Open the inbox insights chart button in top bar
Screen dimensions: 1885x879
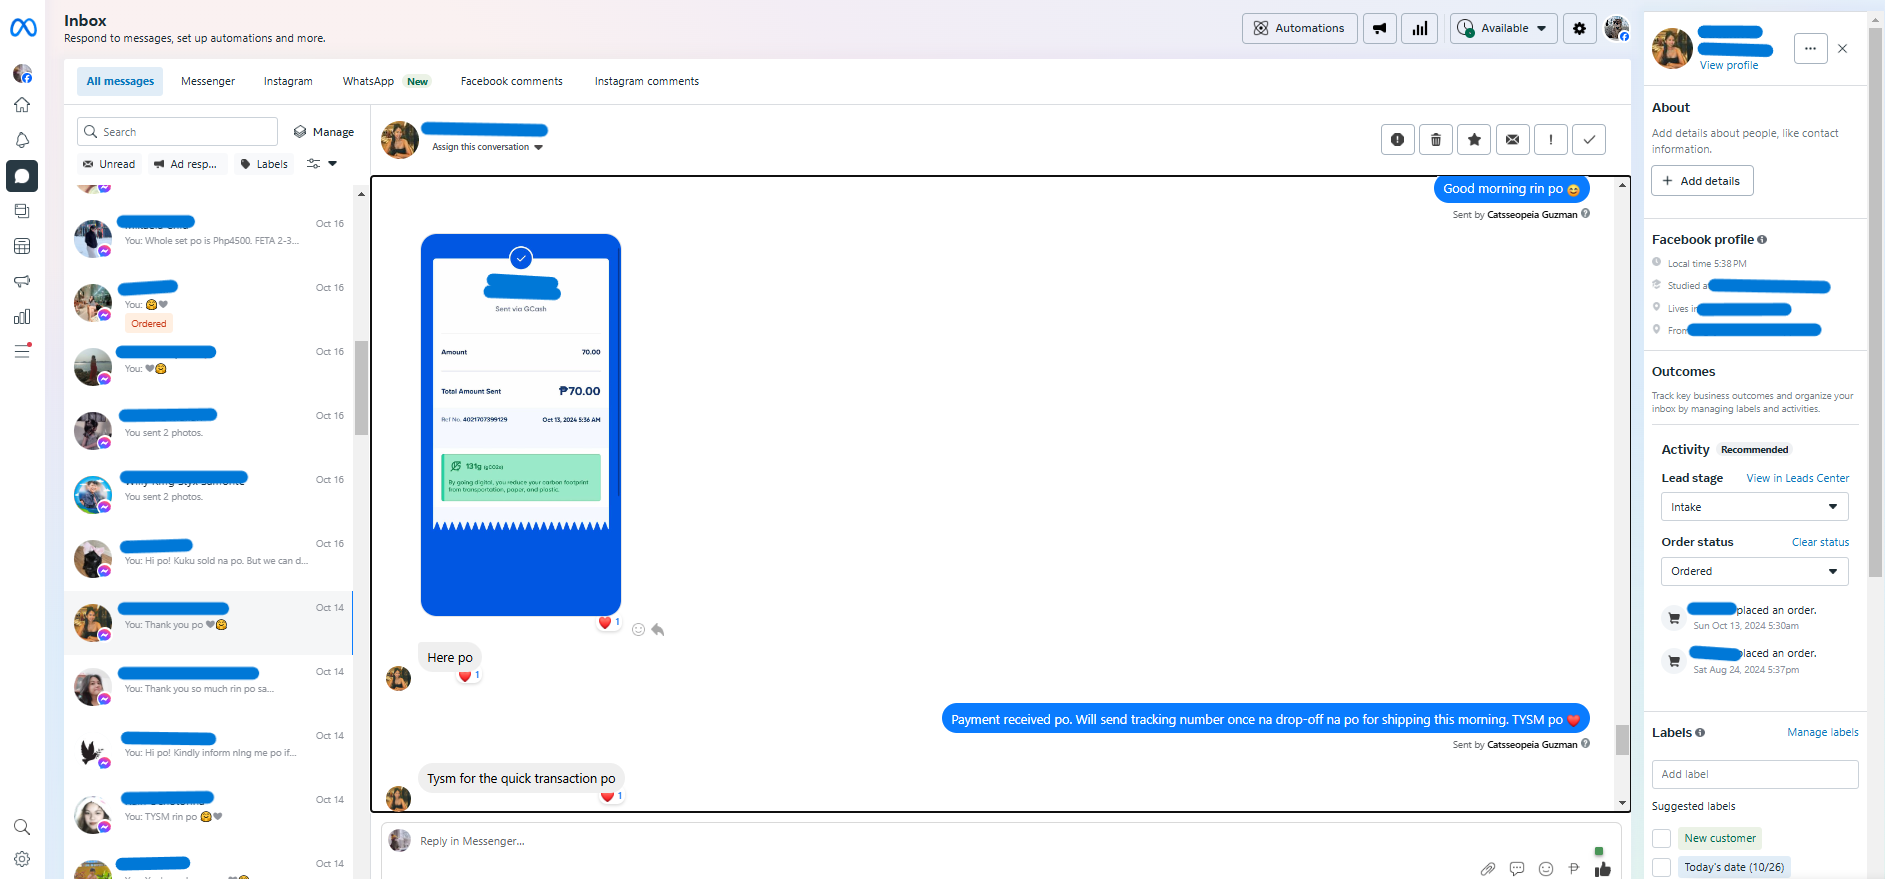click(1420, 28)
